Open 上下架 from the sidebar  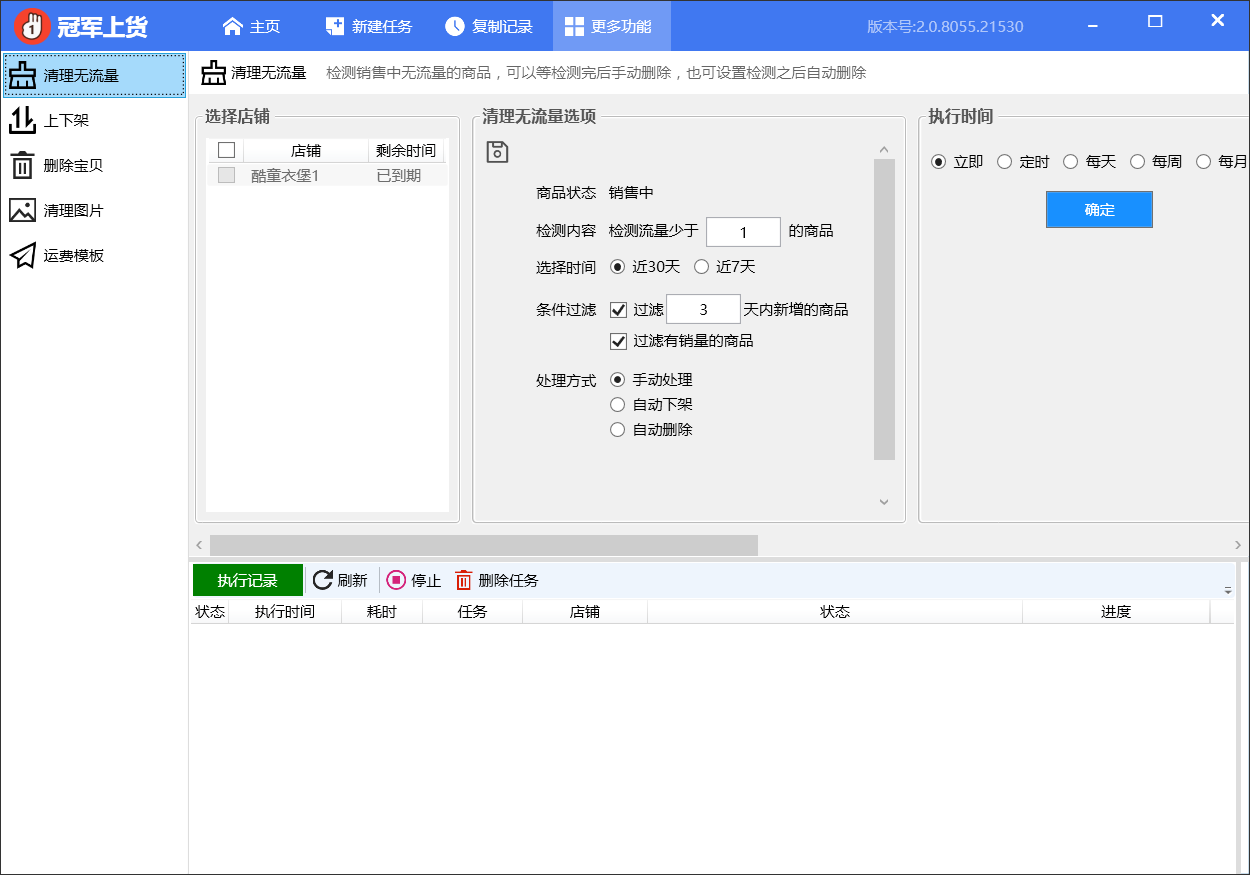click(x=66, y=120)
